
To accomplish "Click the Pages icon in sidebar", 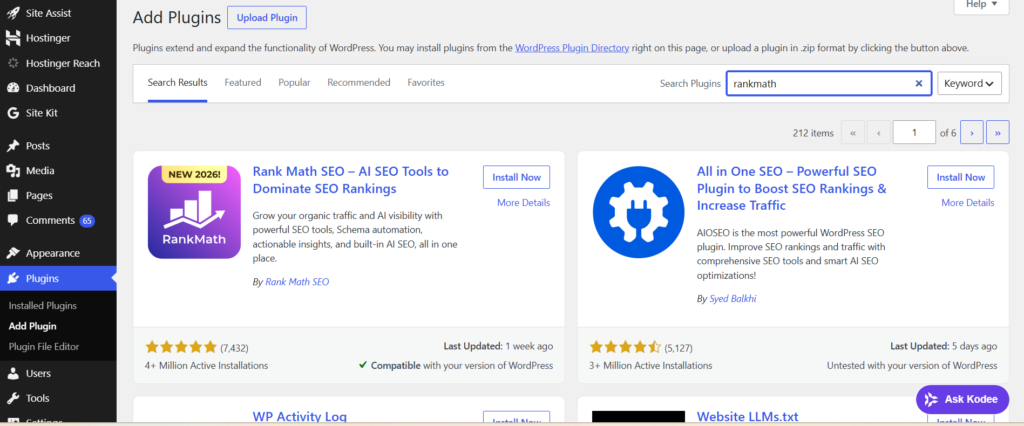I will [x=12, y=195].
